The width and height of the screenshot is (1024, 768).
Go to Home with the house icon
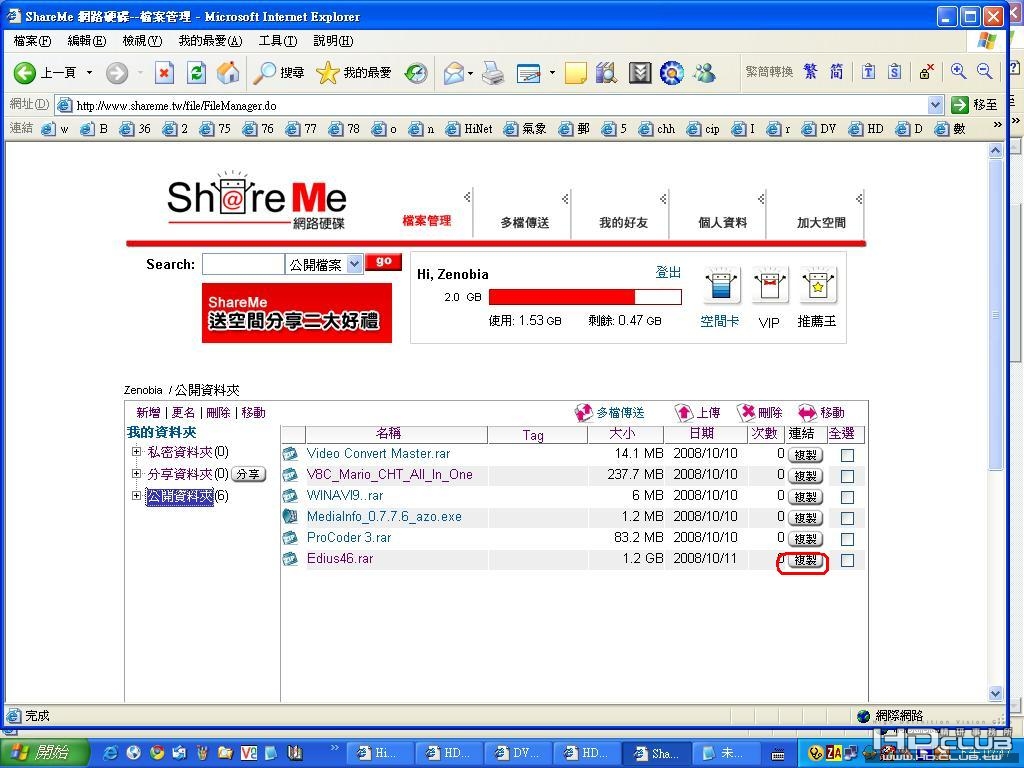pos(227,72)
